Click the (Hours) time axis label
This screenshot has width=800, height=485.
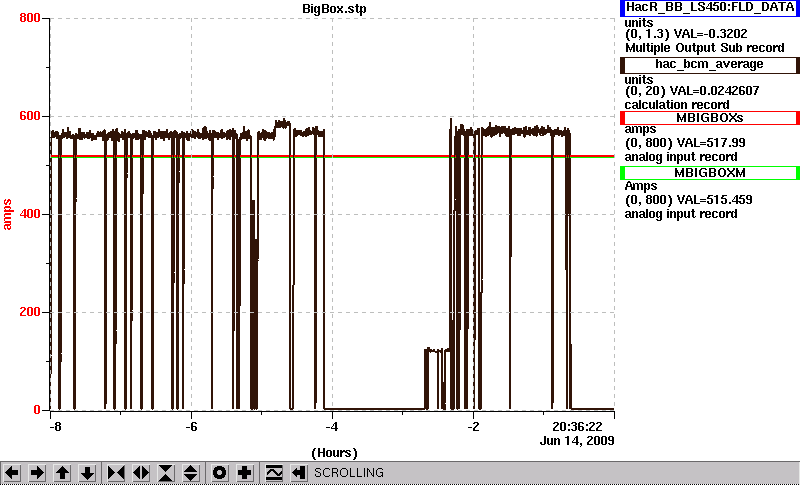point(334,453)
